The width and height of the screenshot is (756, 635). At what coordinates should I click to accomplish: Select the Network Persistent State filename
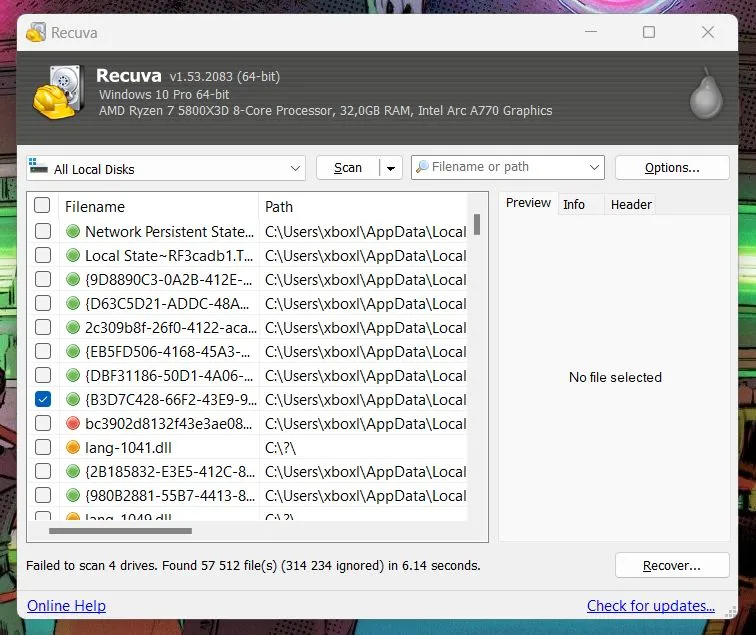point(169,231)
